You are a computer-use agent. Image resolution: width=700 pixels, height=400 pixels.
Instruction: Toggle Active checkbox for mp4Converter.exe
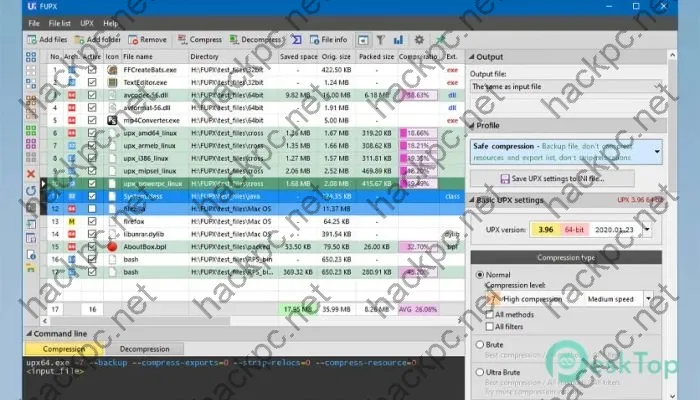click(92, 120)
